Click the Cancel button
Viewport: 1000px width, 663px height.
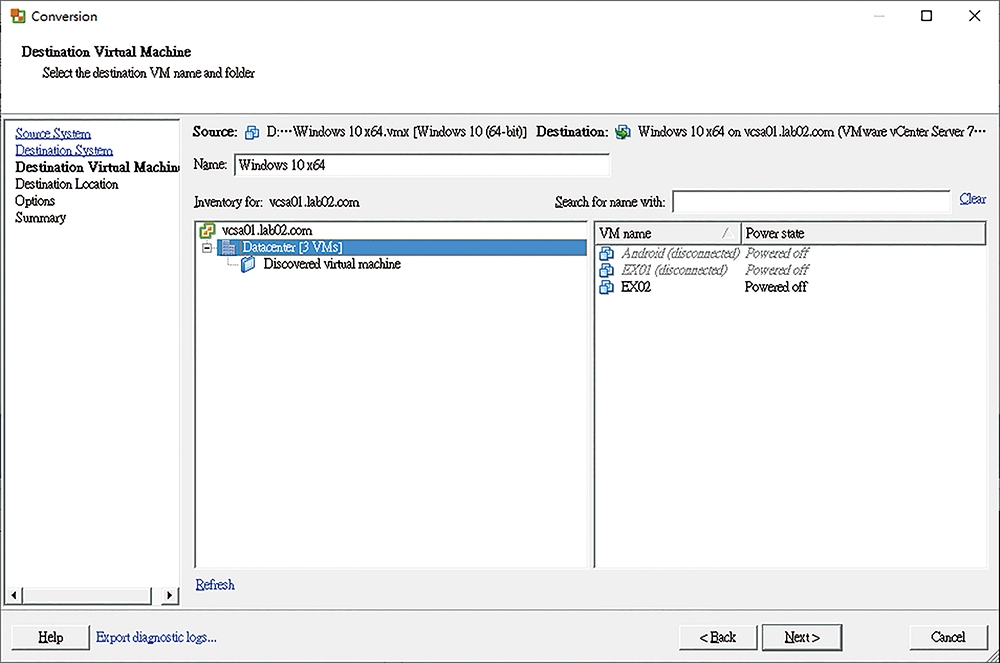(948, 637)
